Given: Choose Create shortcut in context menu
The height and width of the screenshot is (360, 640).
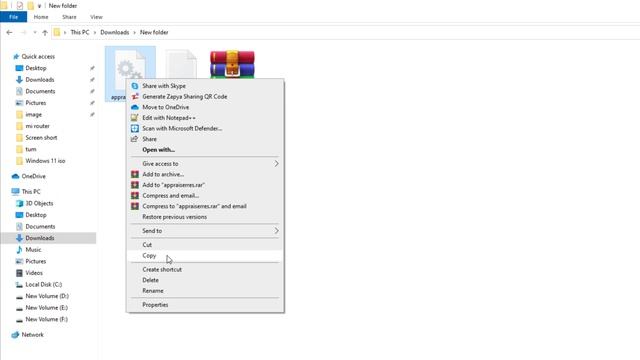Looking at the screenshot, I should click(205, 269).
